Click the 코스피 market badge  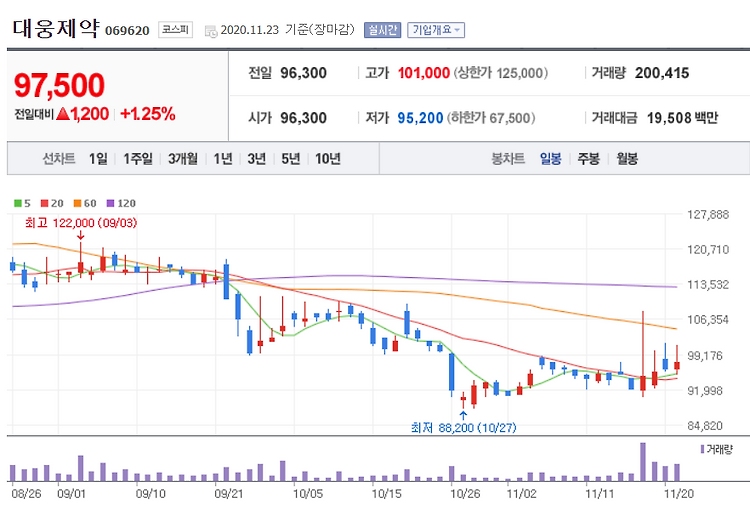coord(176,30)
